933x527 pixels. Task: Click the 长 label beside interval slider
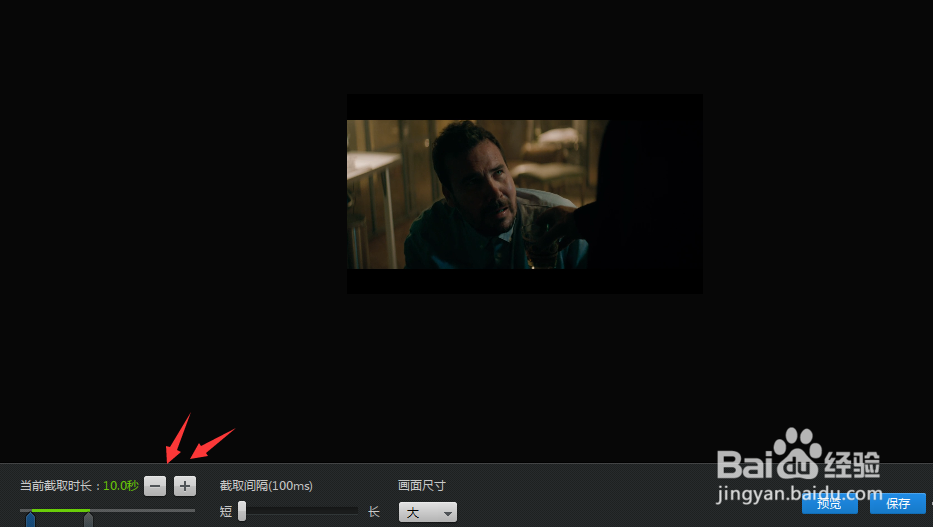[374, 512]
